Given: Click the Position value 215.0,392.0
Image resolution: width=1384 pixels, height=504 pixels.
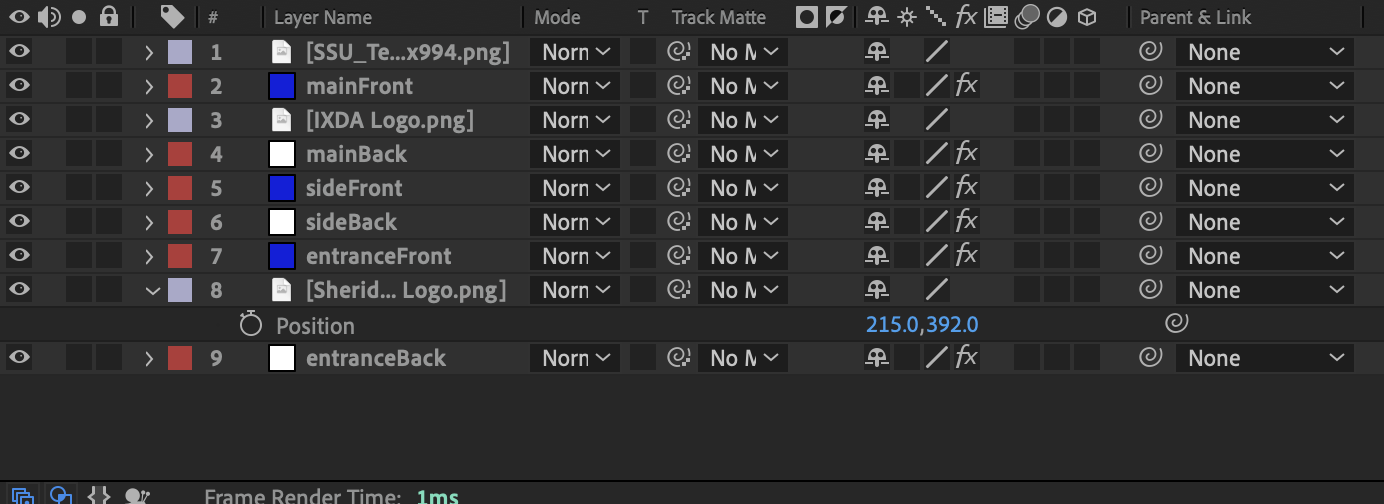Looking at the screenshot, I should (922, 324).
